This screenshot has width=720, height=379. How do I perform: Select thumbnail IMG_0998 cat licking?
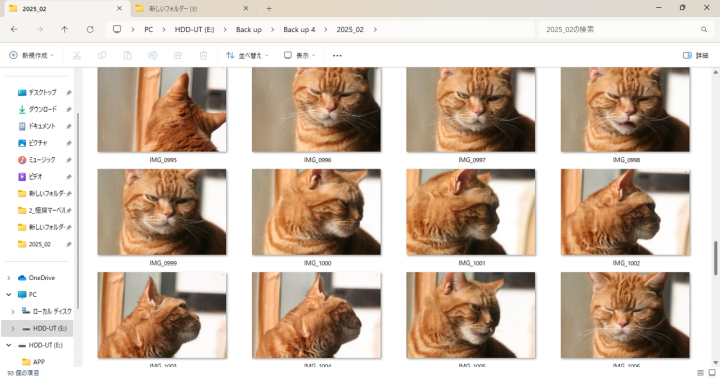pyautogui.click(x=625, y=110)
